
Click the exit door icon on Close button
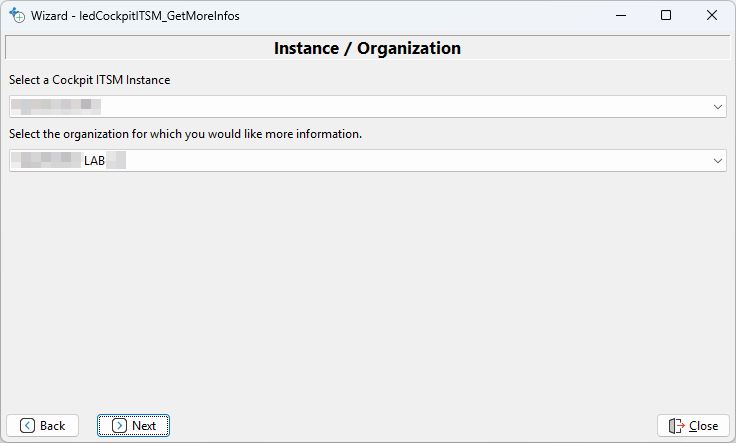coord(677,425)
